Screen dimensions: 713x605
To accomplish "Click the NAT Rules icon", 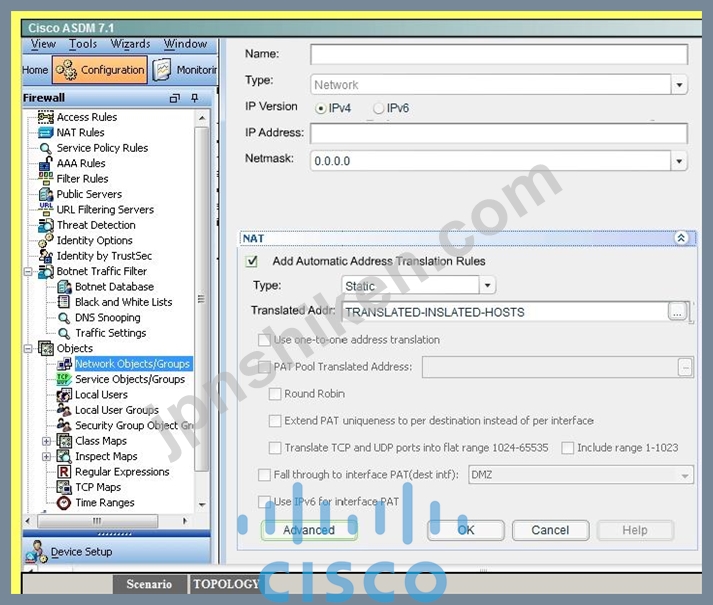I will click(45, 133).
